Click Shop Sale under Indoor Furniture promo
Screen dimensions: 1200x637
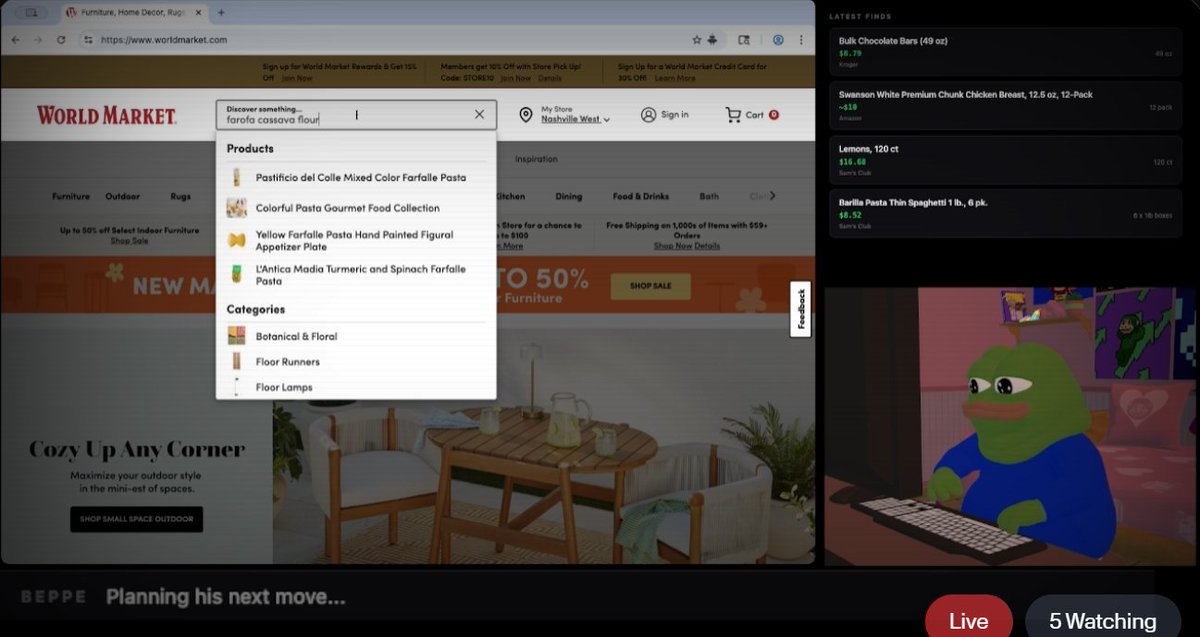(x=129, y=241)
